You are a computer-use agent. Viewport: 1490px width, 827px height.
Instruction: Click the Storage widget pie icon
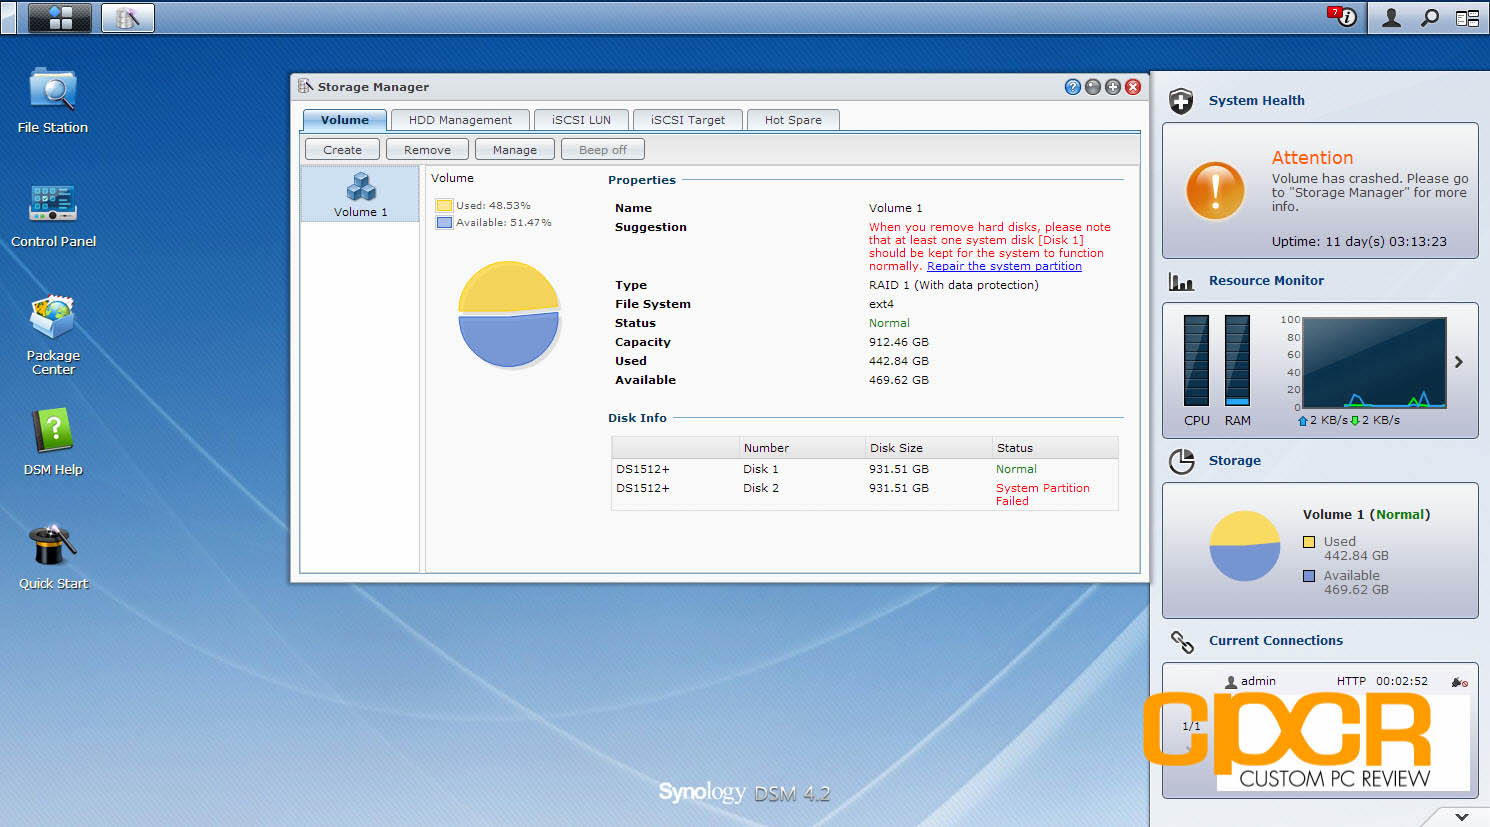click(x=1182, y=461)
